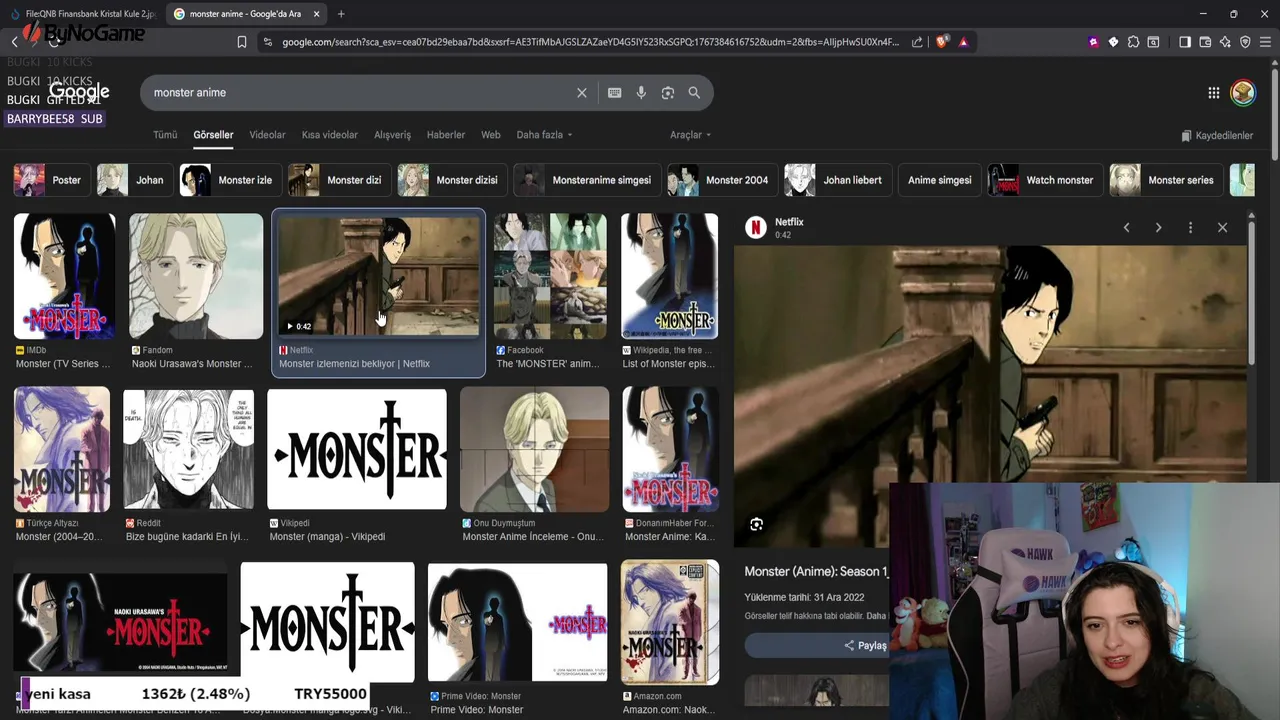The width and height of the screenshot is (1280, 720).
Task: Open the Google apps grid
Action: click(1214, 93)
